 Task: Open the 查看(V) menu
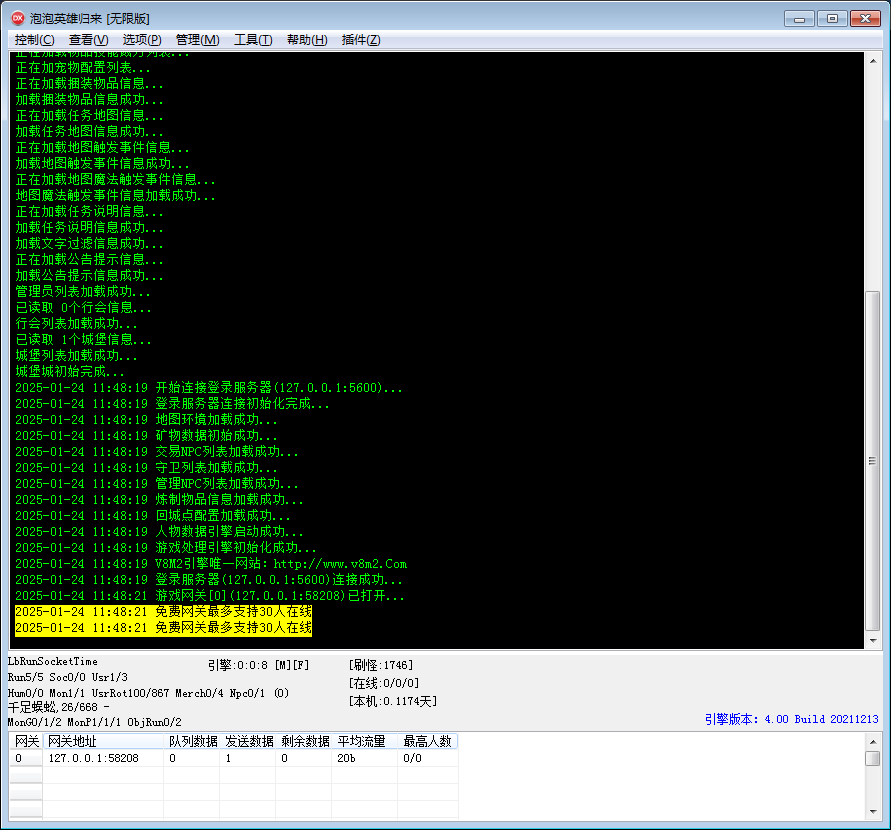point(89,40)
